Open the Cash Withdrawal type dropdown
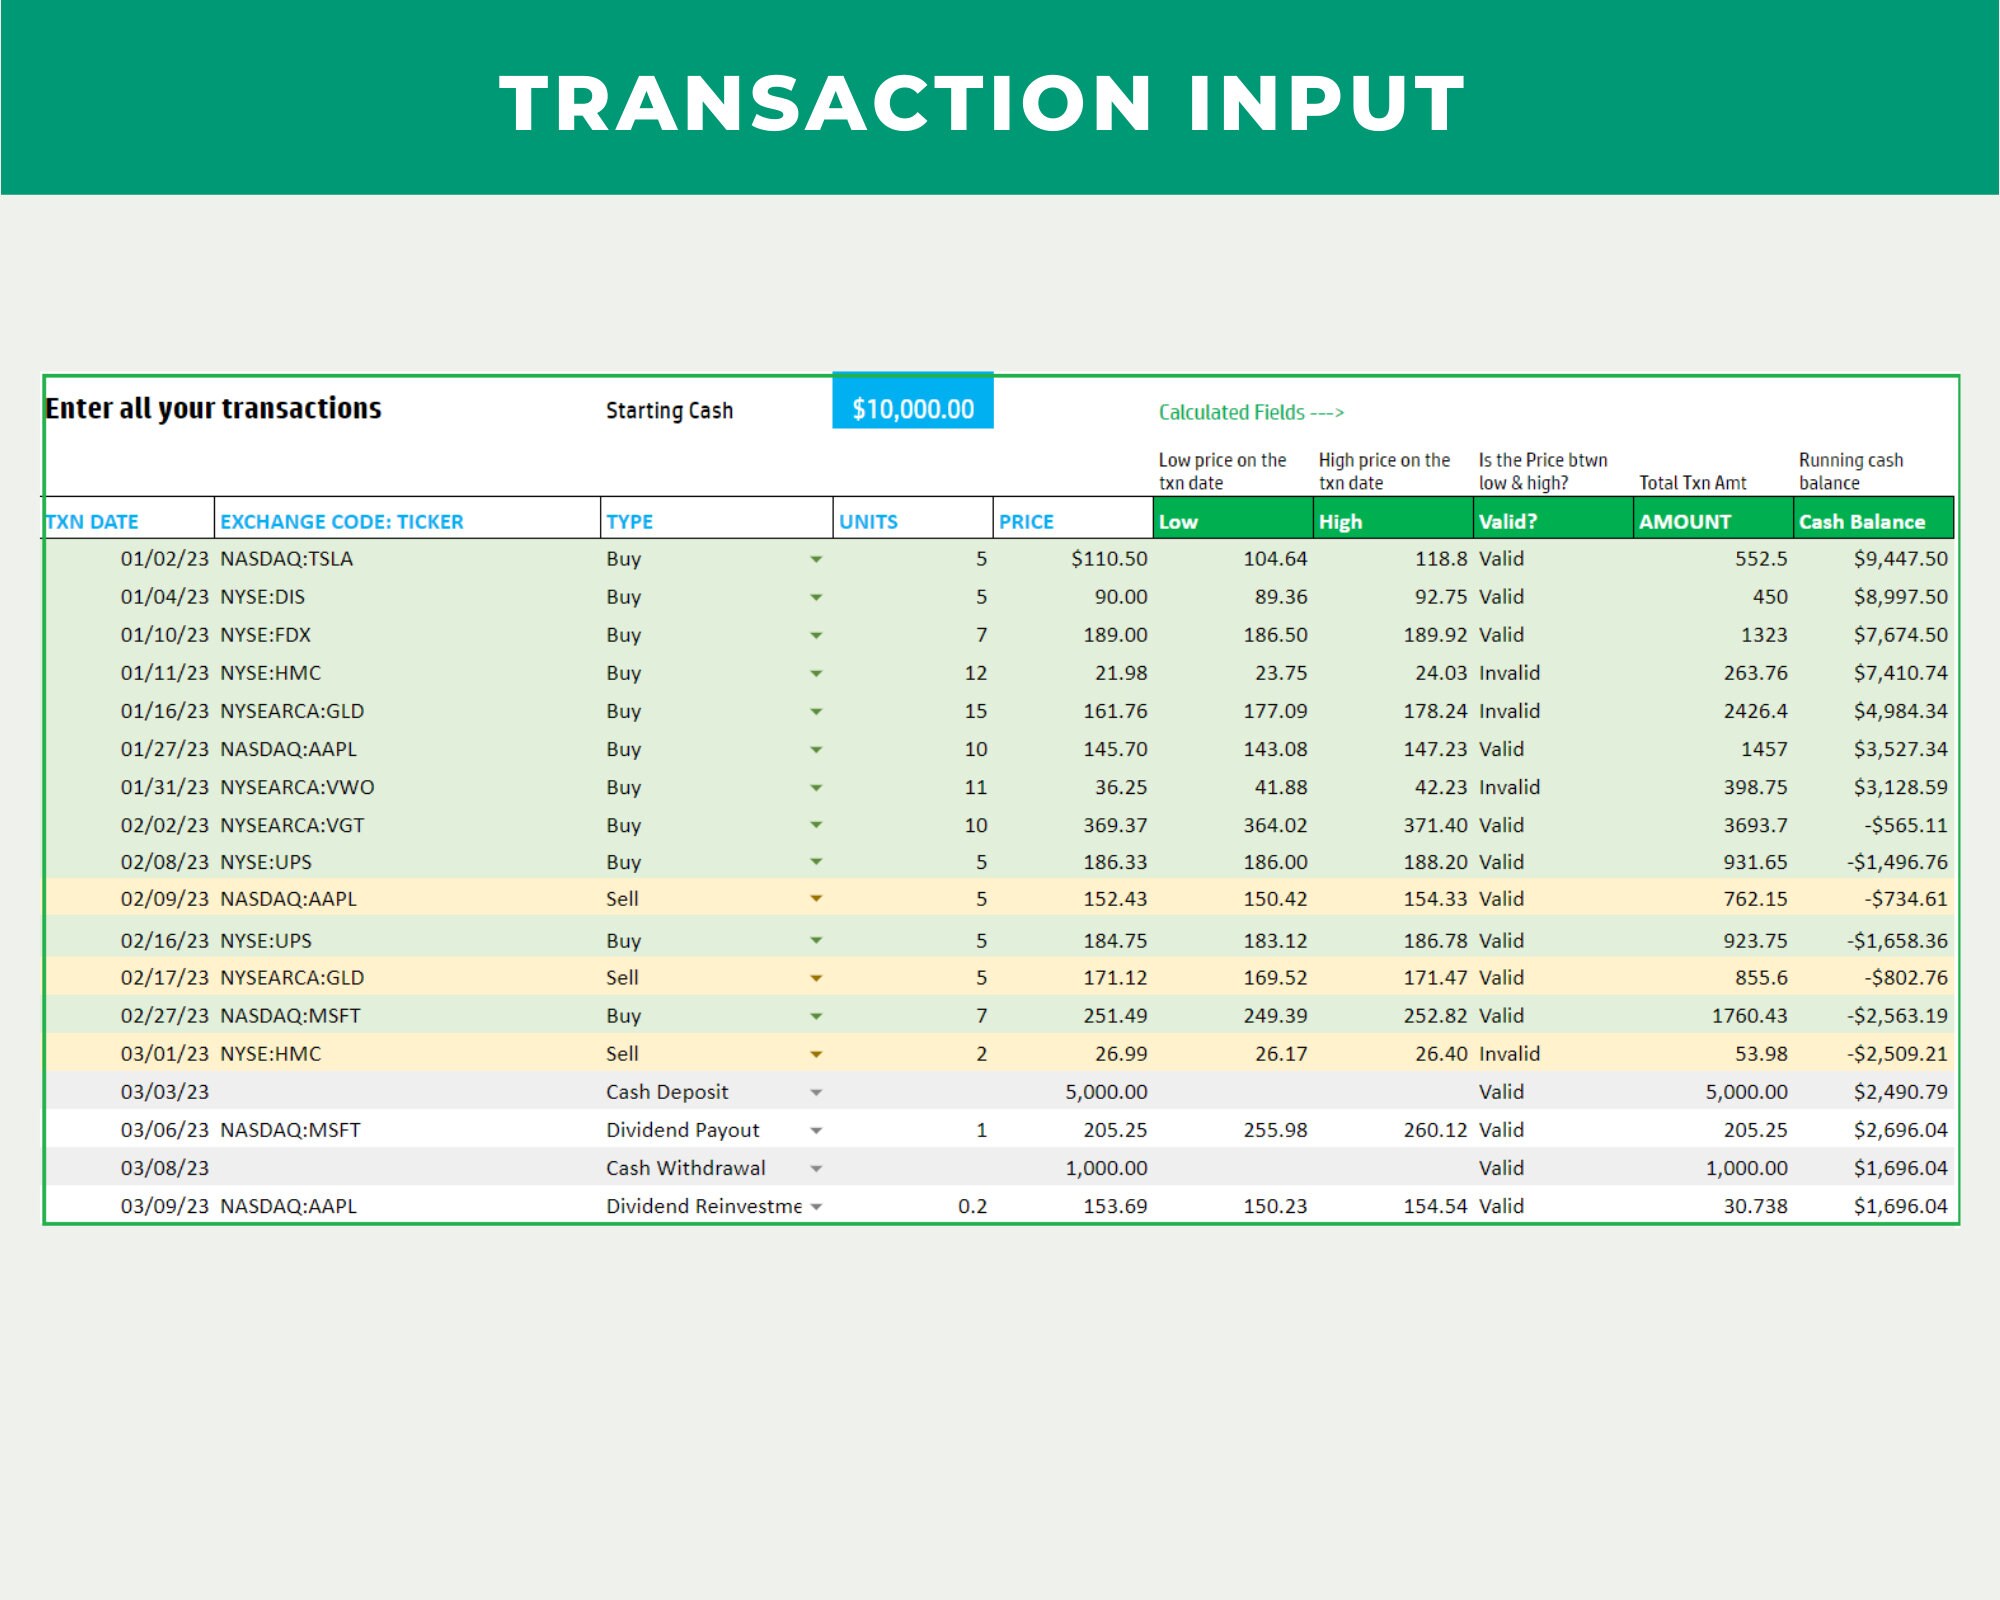The width and height of the screenshot is (2000, 1600). click(x=816, y=1168)
